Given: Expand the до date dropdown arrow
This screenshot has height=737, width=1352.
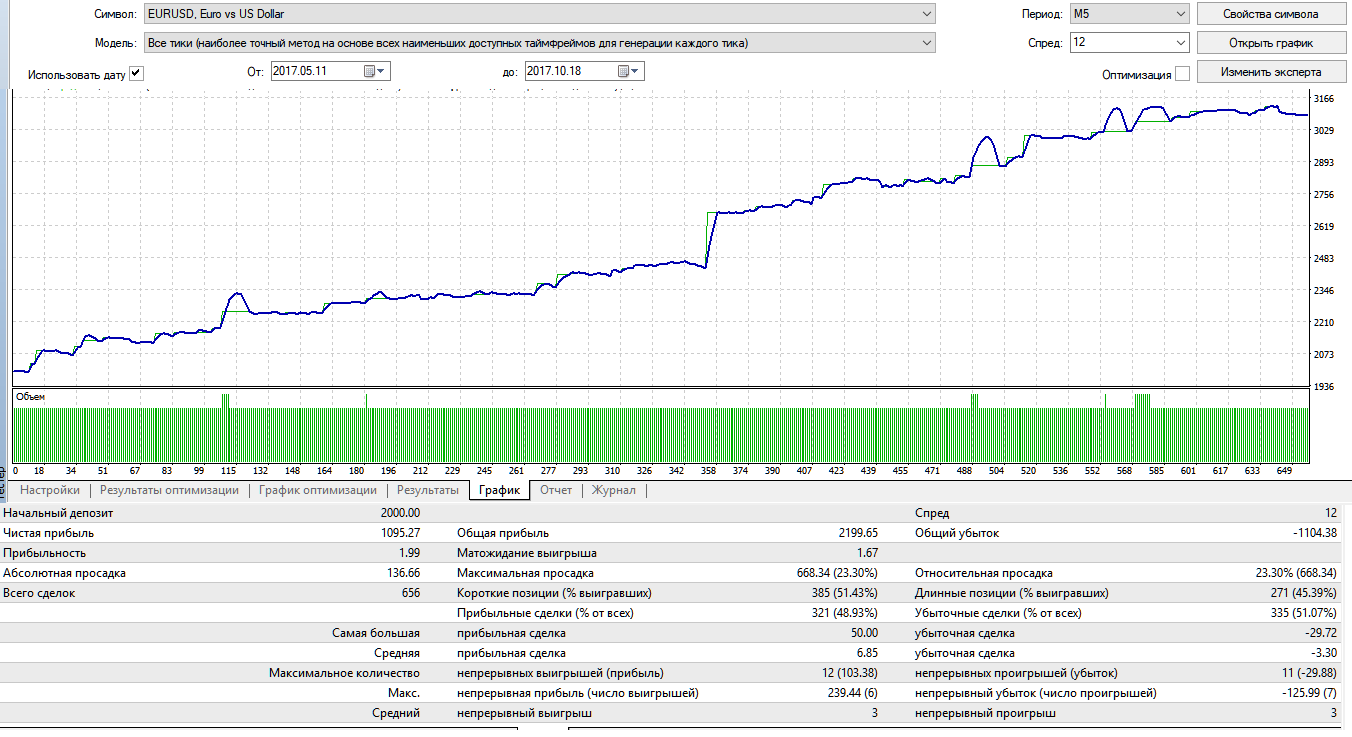Looking at the screenshot, I should (x=636, y=71).
